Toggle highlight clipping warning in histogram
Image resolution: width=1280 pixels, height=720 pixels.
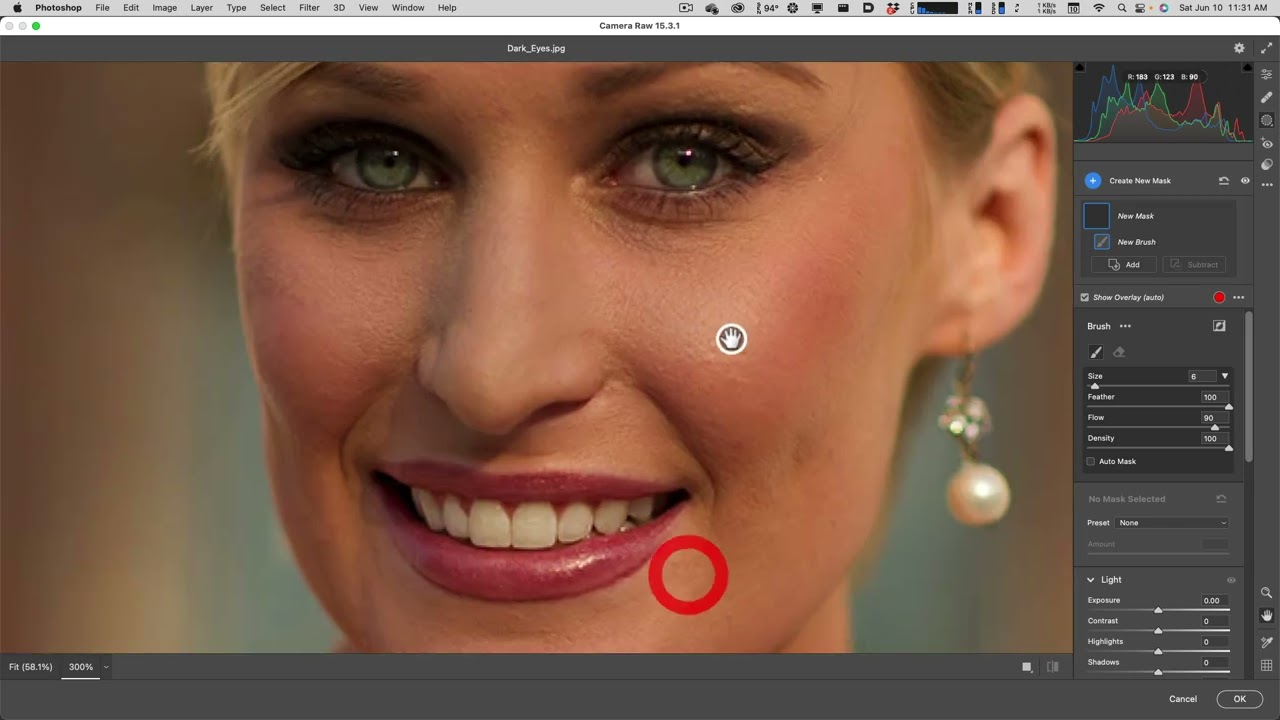click(x=1247, y=67)
